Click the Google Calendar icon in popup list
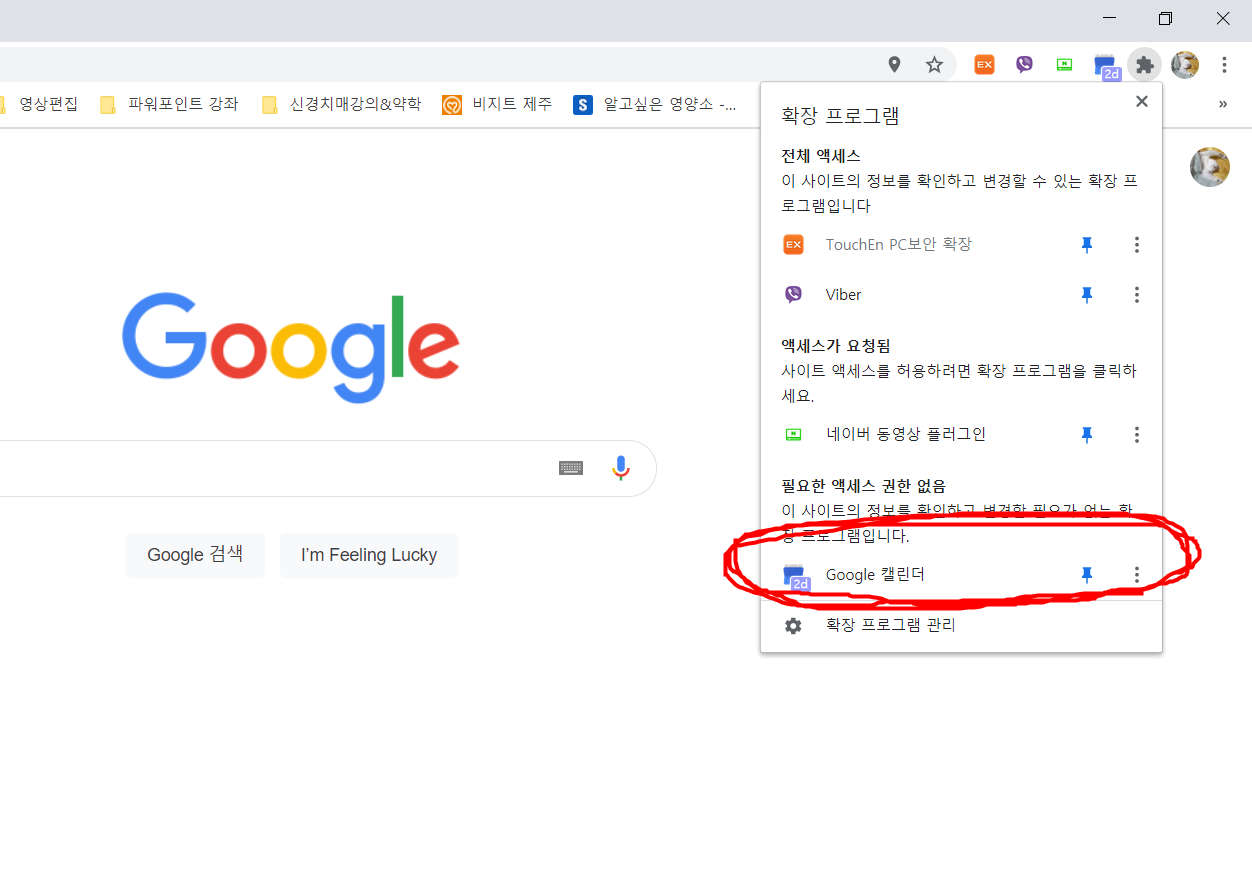This screenshot has height=876, width=1252. pos(796,577)
